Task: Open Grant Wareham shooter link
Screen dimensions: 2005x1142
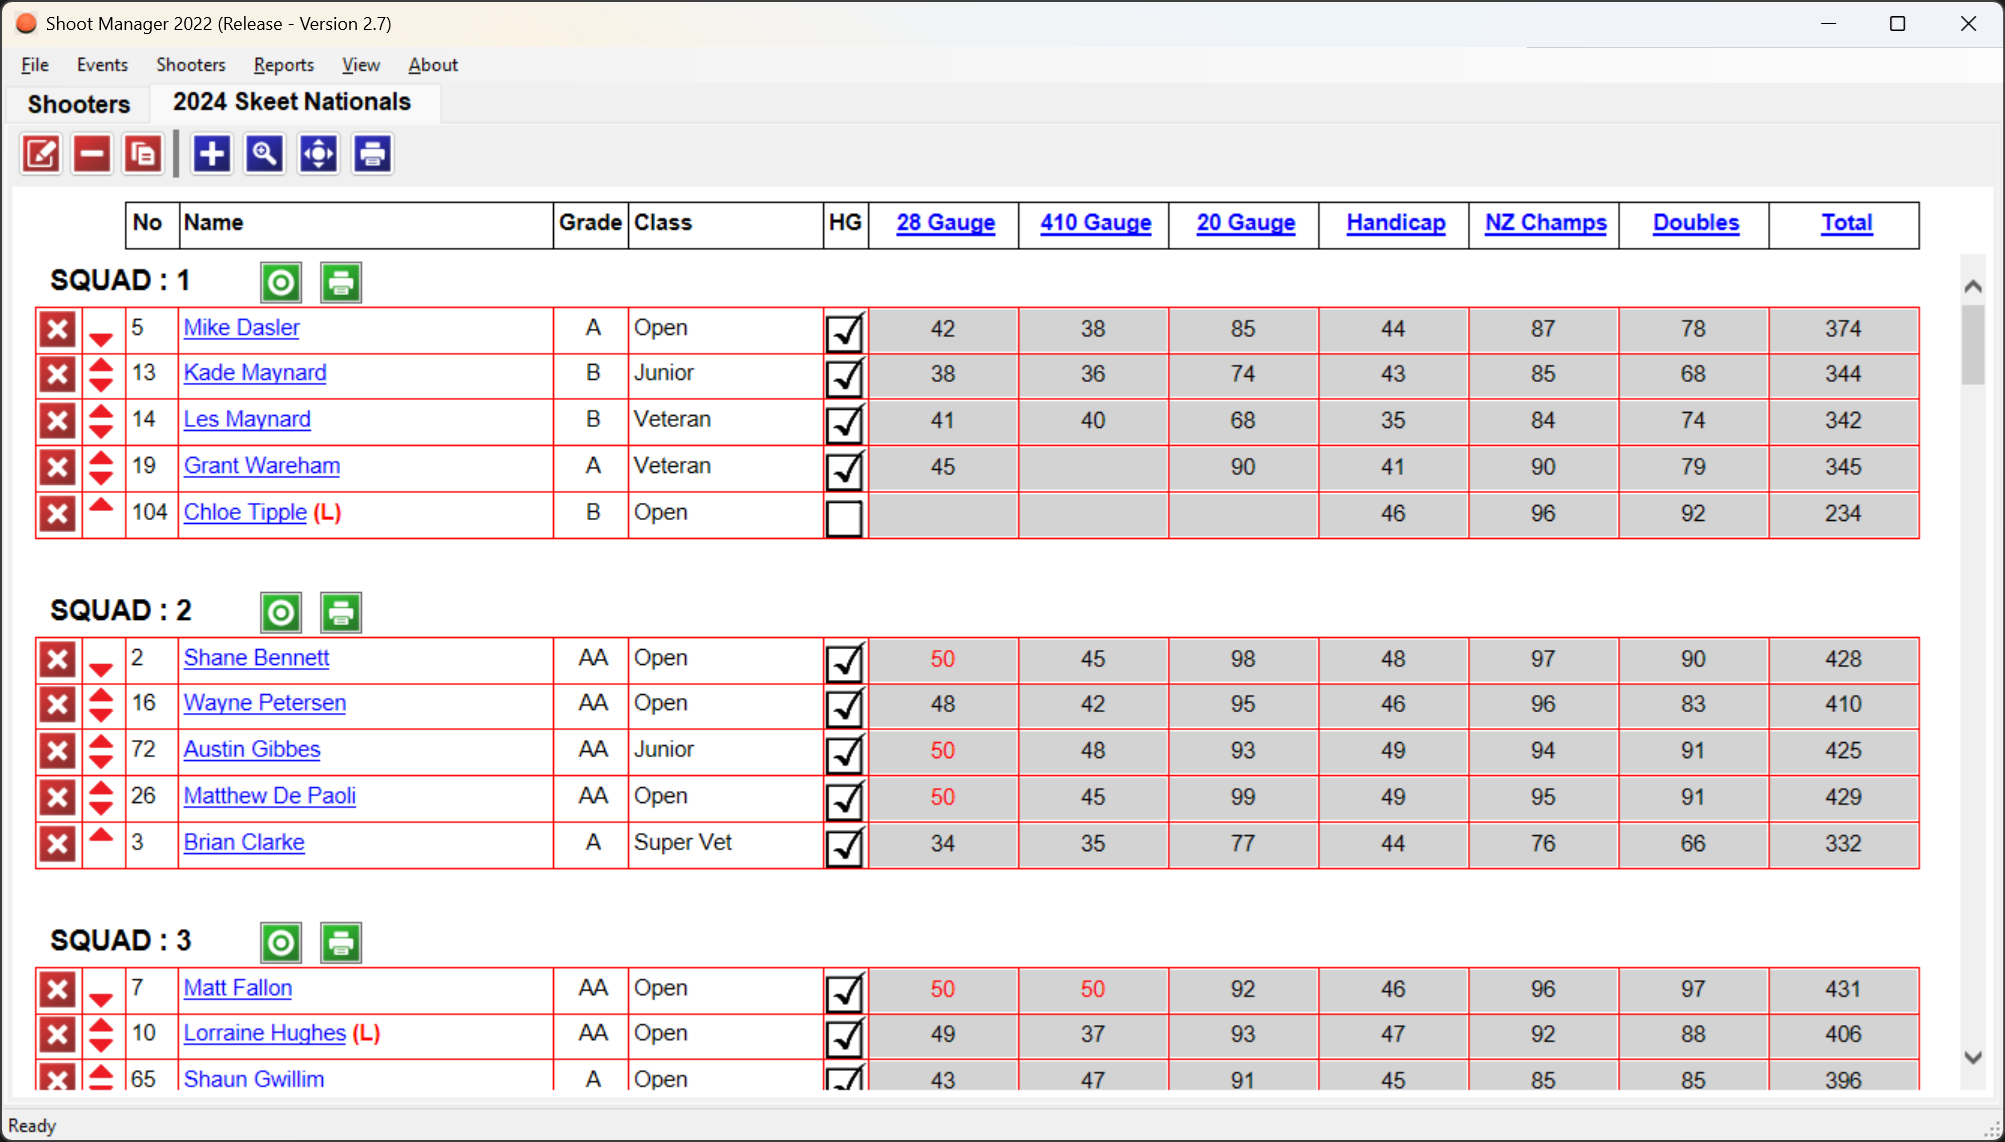Action: [262, 466]
